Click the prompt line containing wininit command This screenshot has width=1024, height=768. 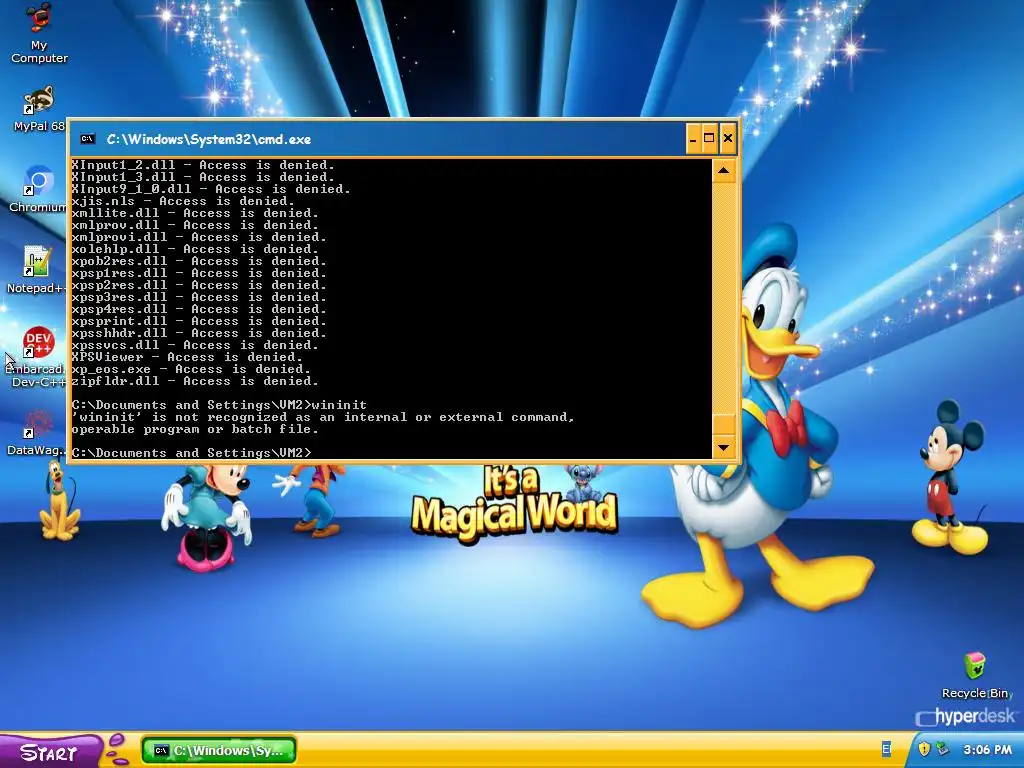(219, 405)
